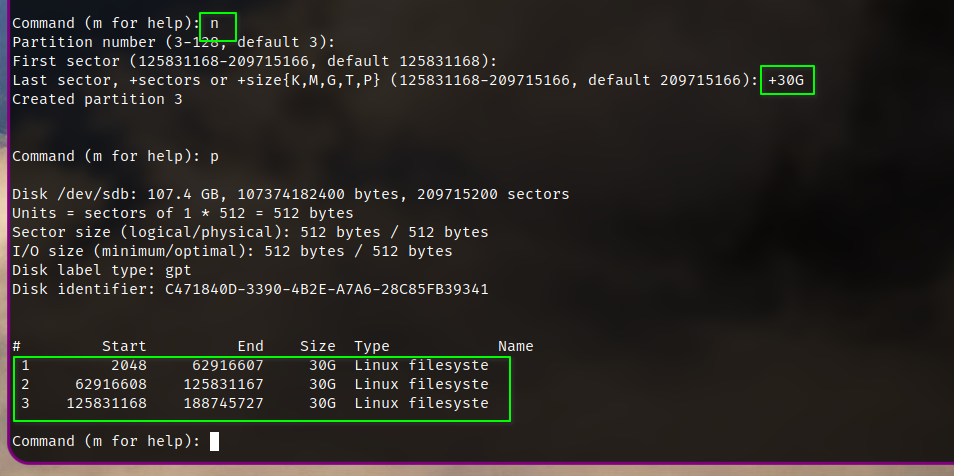Click the 'End' column header
This screenshot has width=954, height=476.
click(250, 347)
